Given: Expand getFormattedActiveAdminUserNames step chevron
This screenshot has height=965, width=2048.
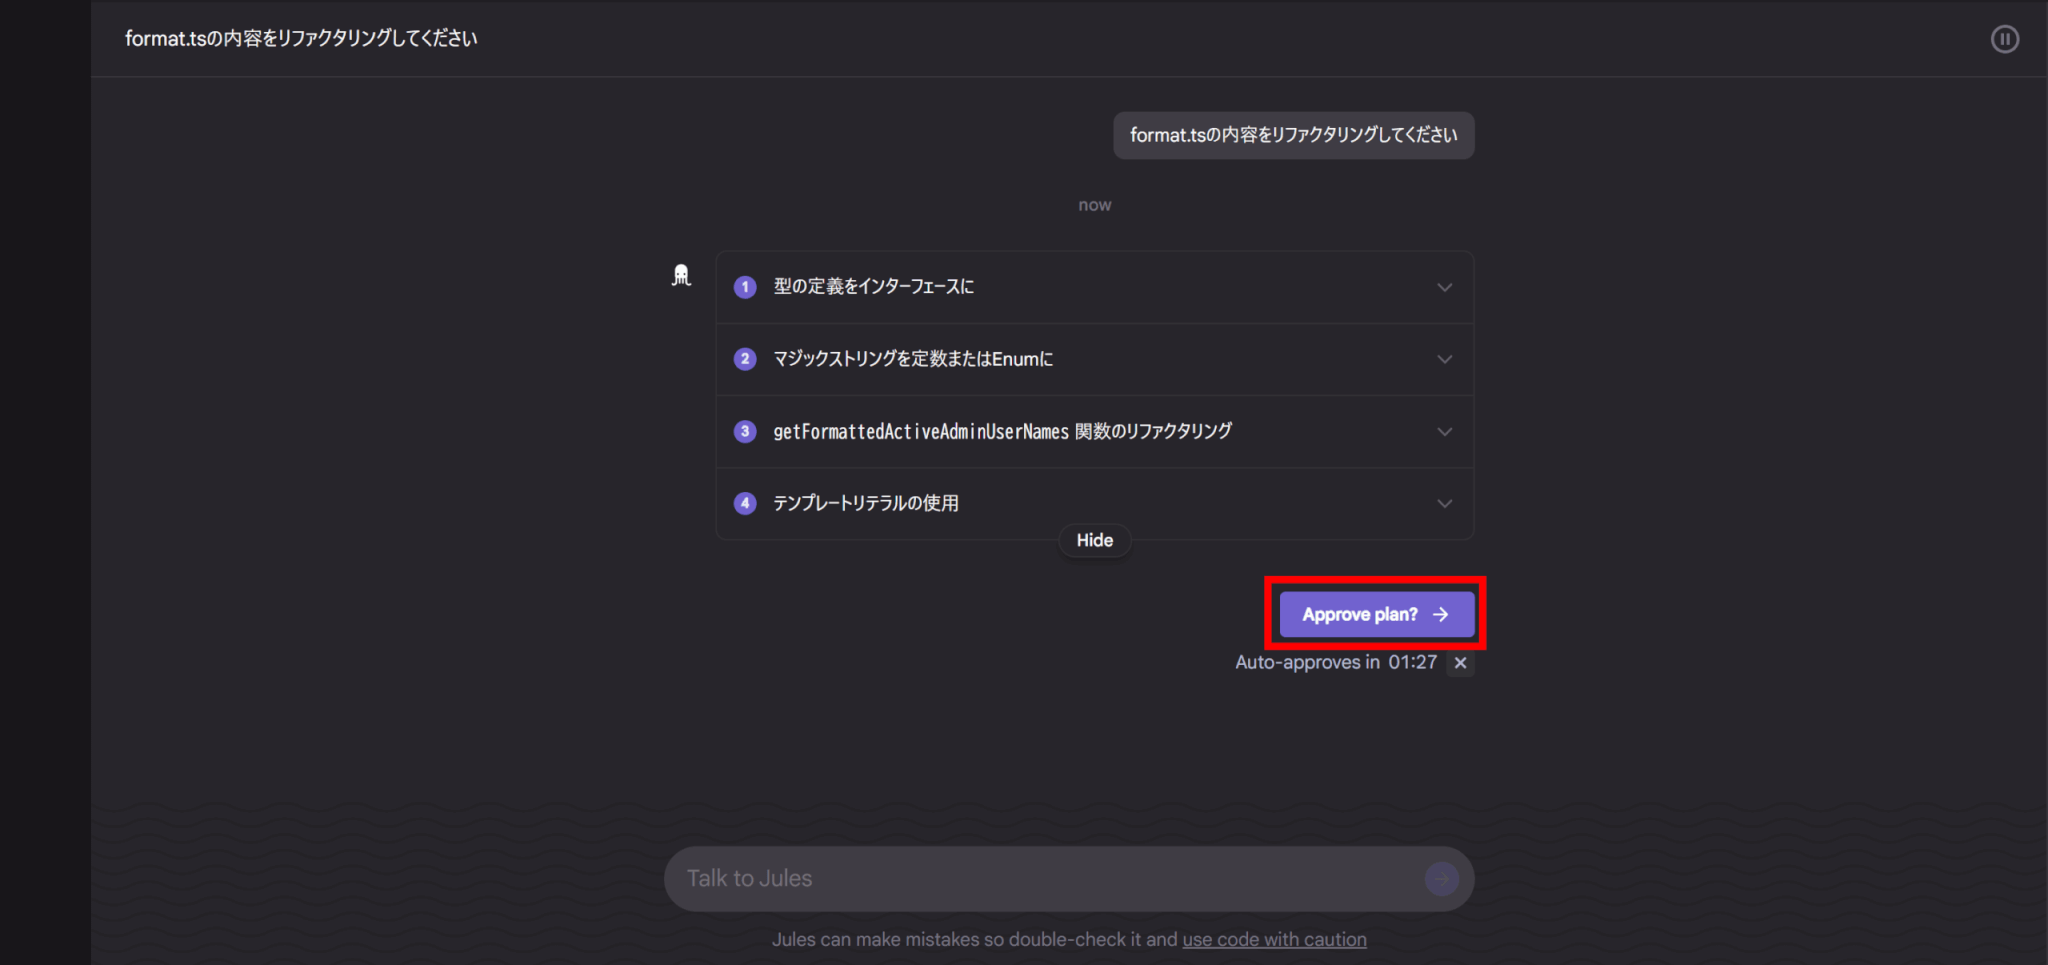Looking at the screenshot, I should [x=1444, y=431].
